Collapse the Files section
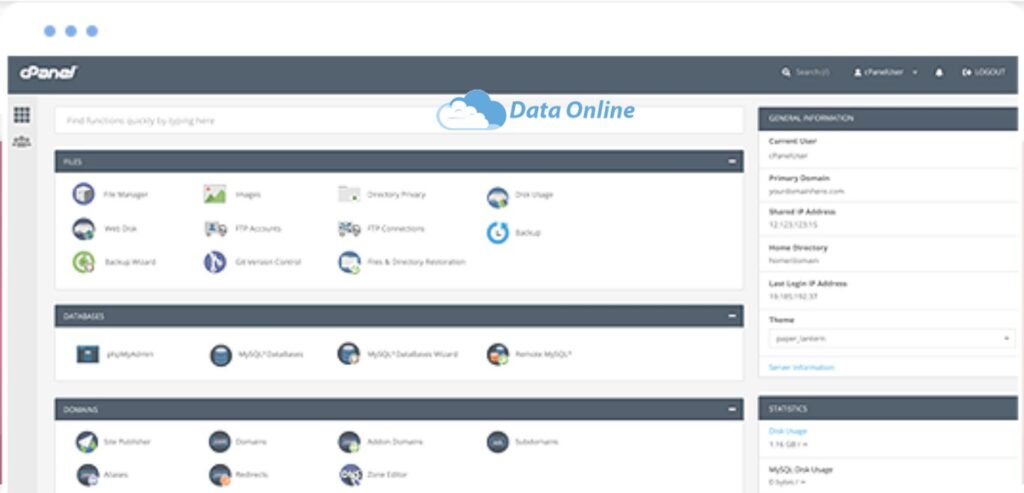 [732, 161]
